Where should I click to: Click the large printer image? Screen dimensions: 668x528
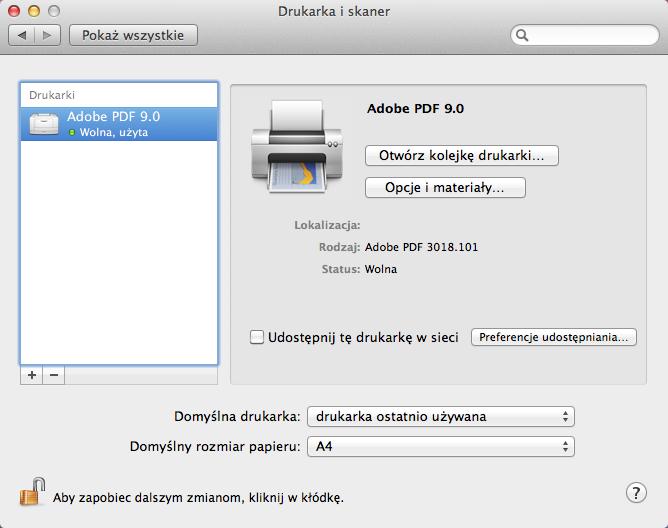click(x=297, y=147)
